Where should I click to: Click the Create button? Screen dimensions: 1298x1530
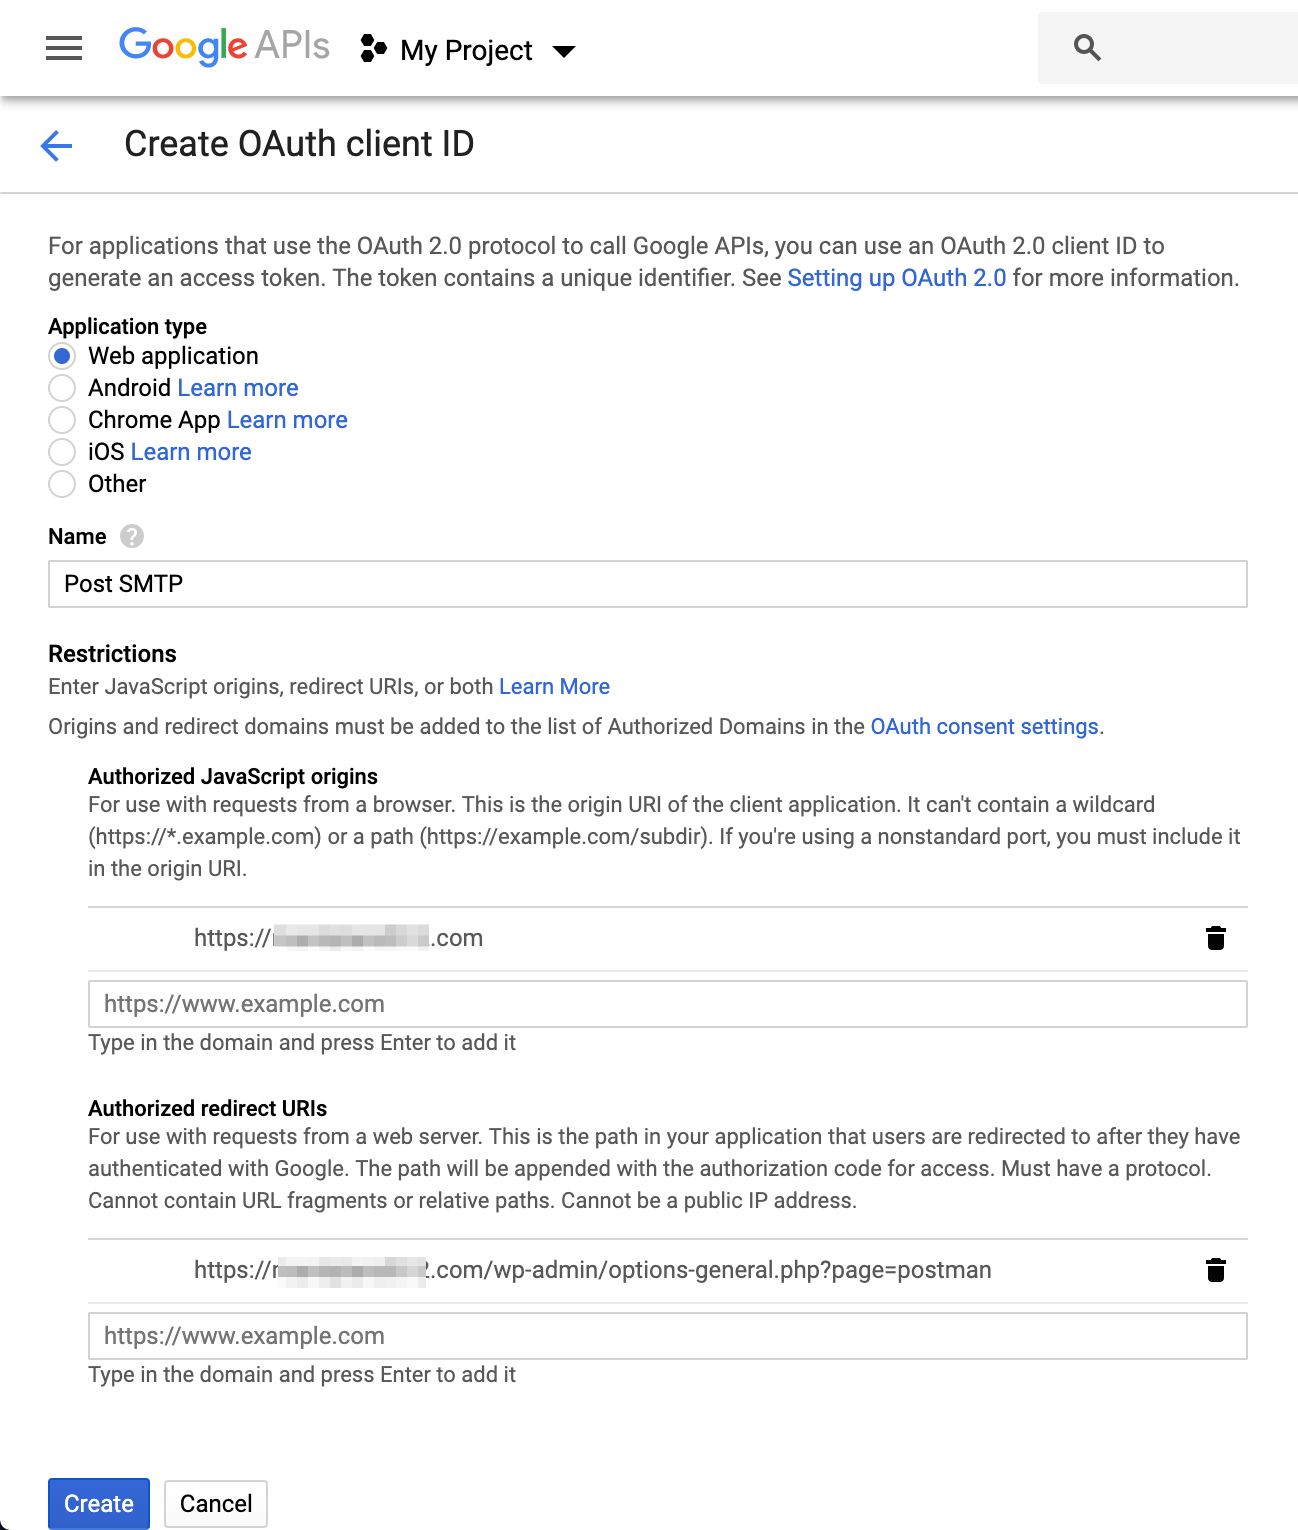(x=99, y=1503)
